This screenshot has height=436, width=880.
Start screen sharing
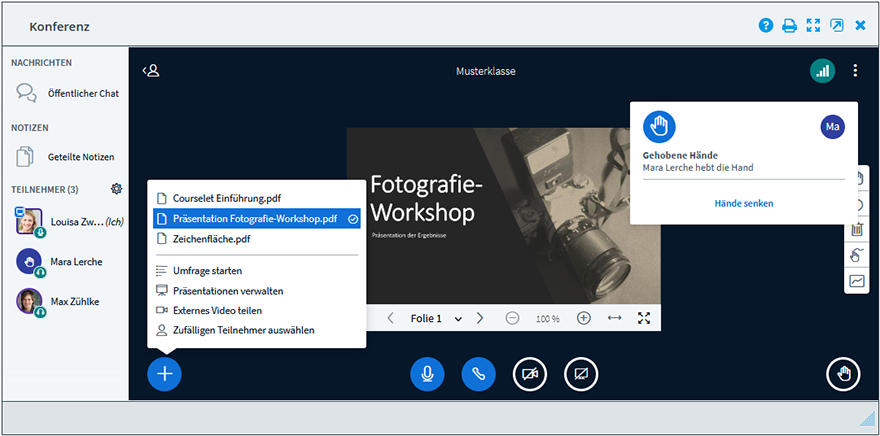(x=581, y=374)
